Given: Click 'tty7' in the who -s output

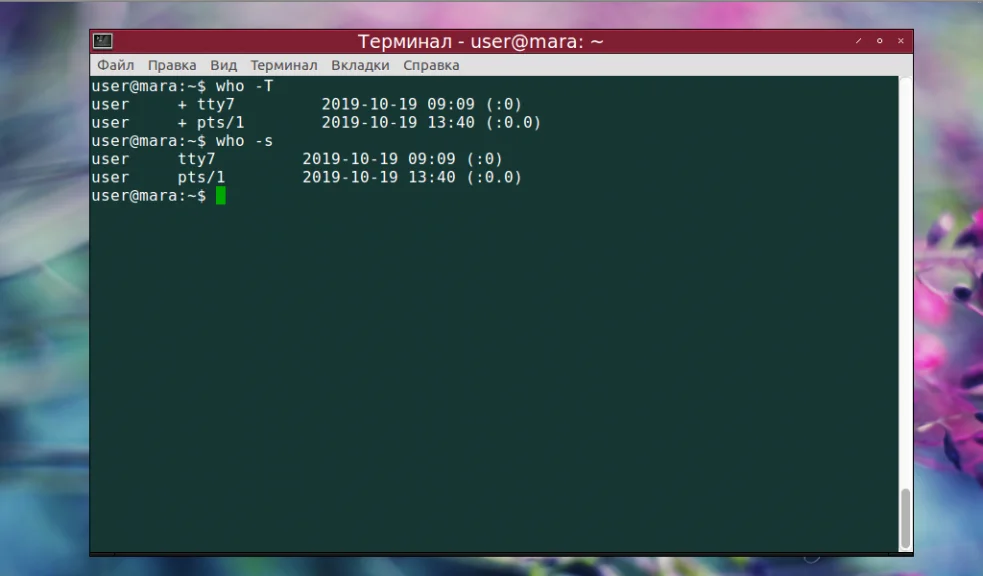Looking at the screenshot, I should 196,159.
